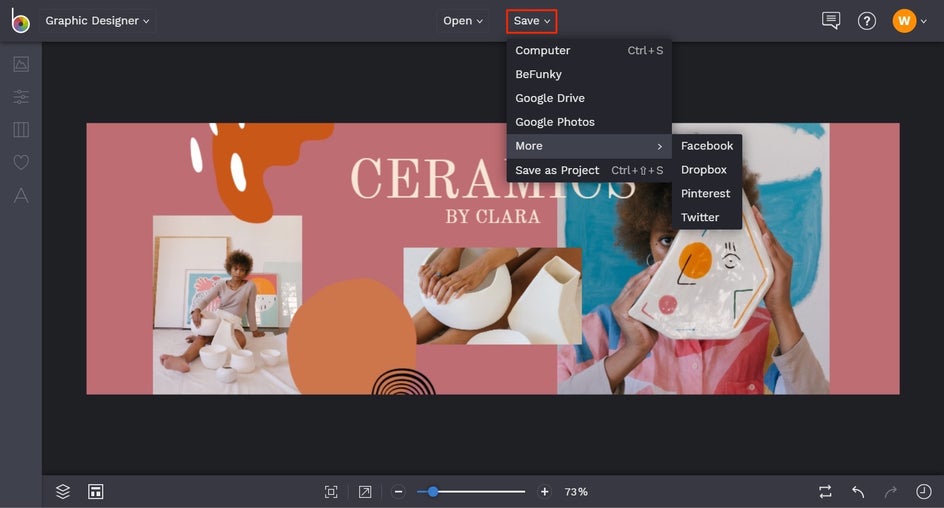Share to Twitter from submenu

pyautogui.click(x=707, y=217)
